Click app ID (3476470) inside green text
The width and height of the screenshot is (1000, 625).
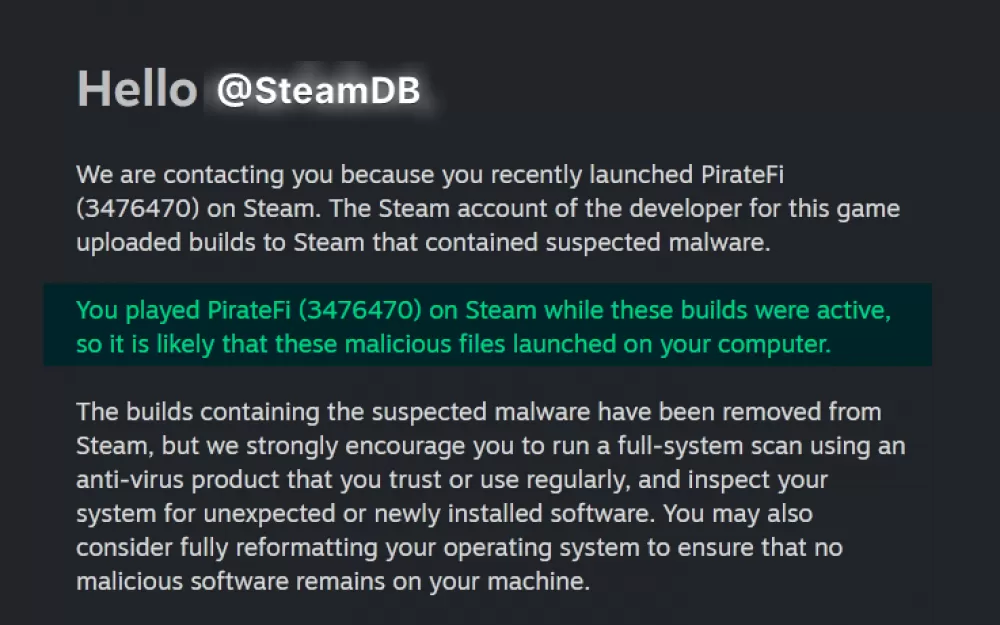coord(360,310)
